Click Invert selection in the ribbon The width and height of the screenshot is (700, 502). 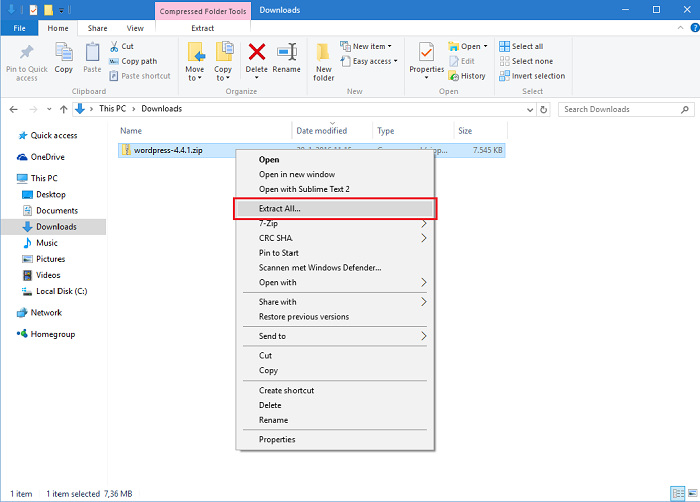[x=532, y=76]
